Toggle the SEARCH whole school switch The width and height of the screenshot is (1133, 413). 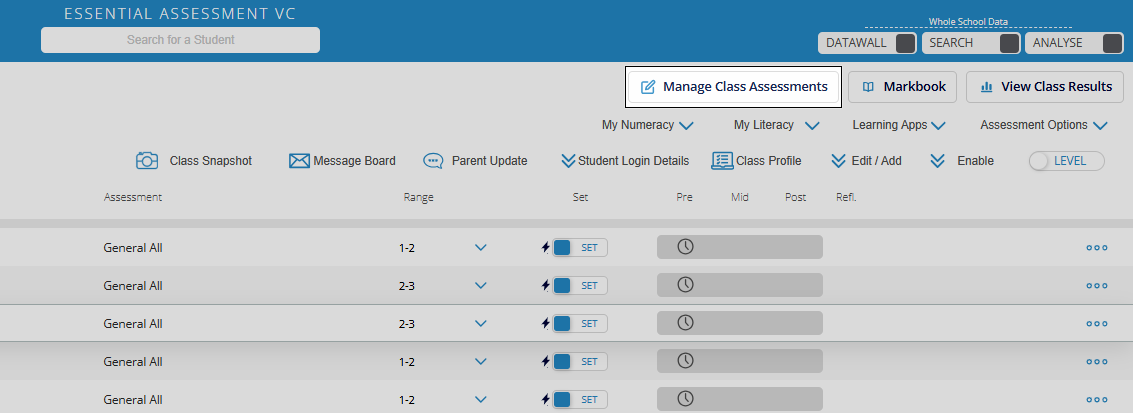click(x=971, y=43)
